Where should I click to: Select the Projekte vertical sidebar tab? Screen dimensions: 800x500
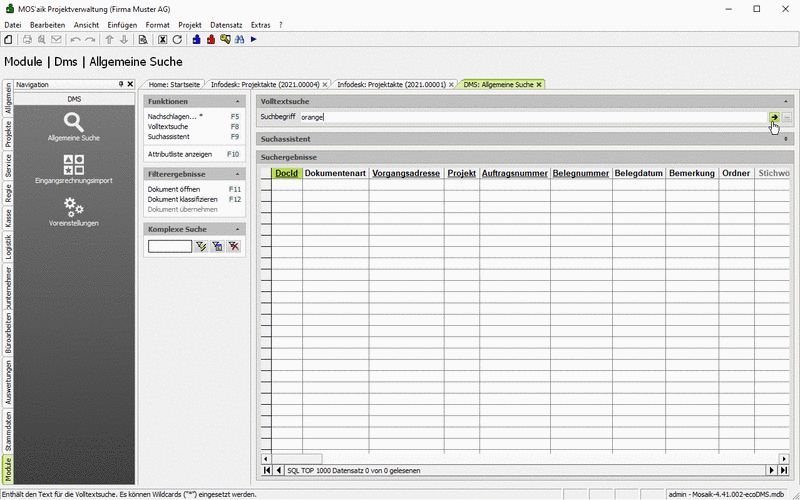(8, 134)
